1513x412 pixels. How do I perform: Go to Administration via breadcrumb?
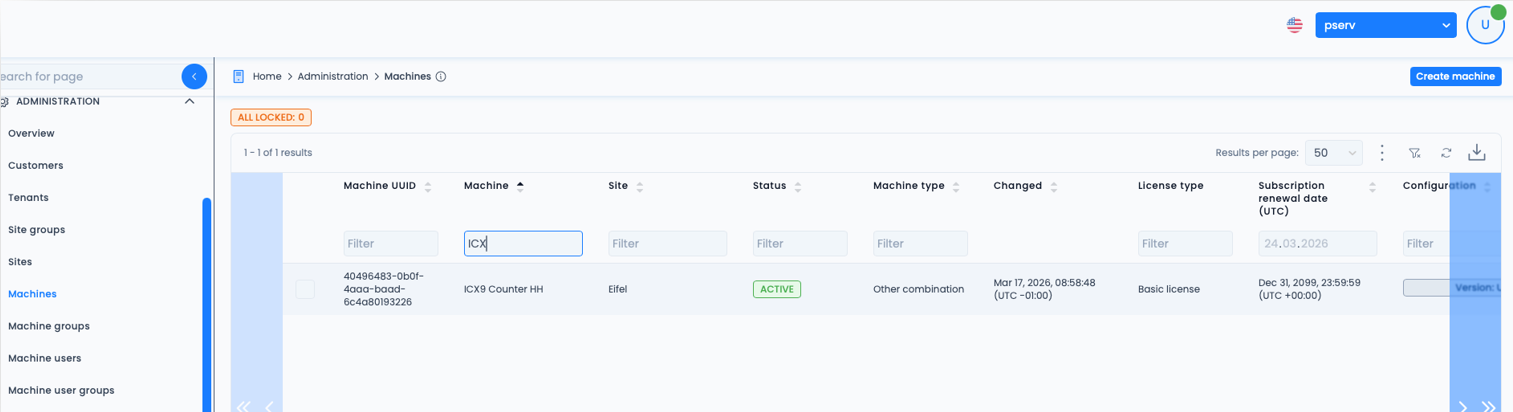[x=333, y=76]
